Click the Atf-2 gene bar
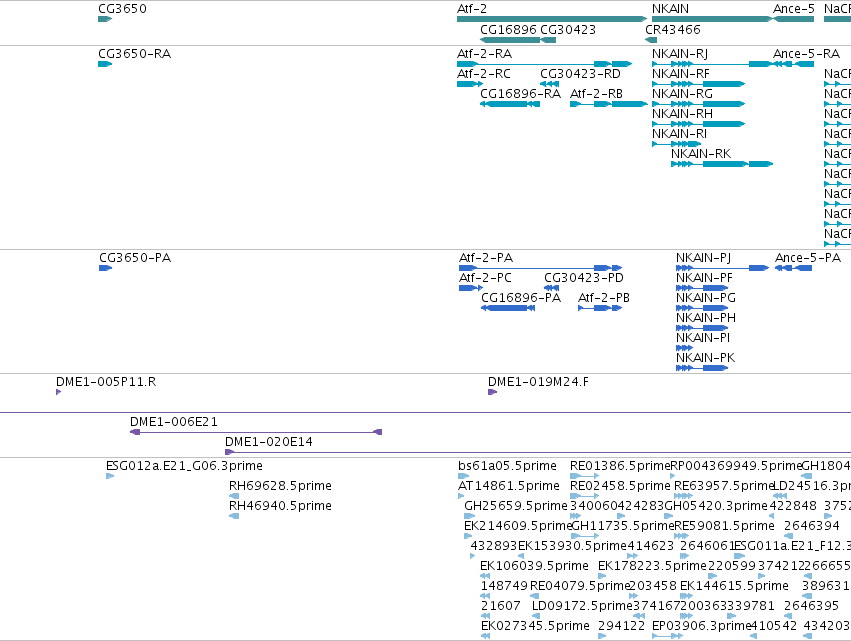 point(552,19)
